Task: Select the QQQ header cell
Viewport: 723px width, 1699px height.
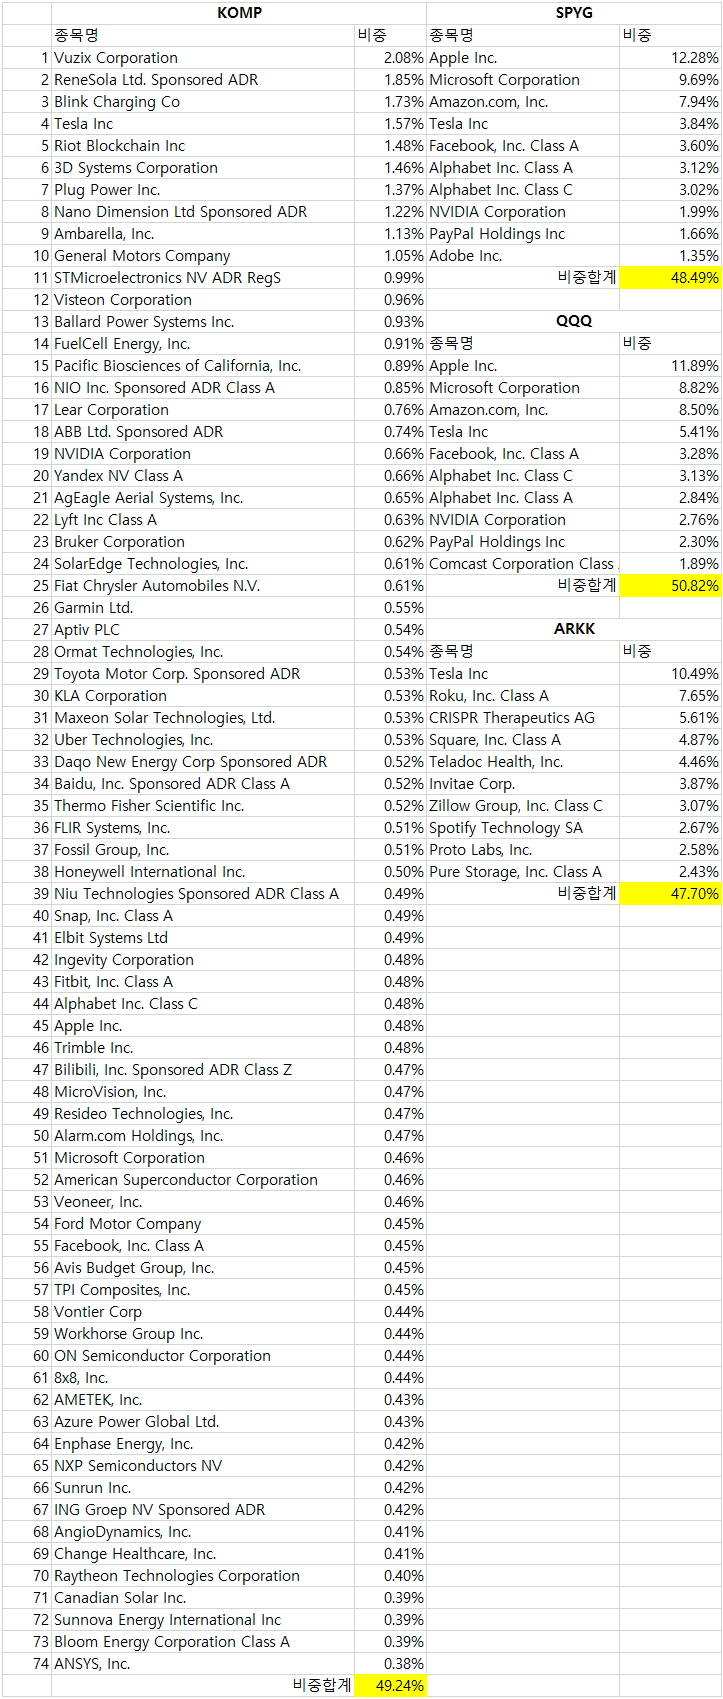Action: [574, 321]
